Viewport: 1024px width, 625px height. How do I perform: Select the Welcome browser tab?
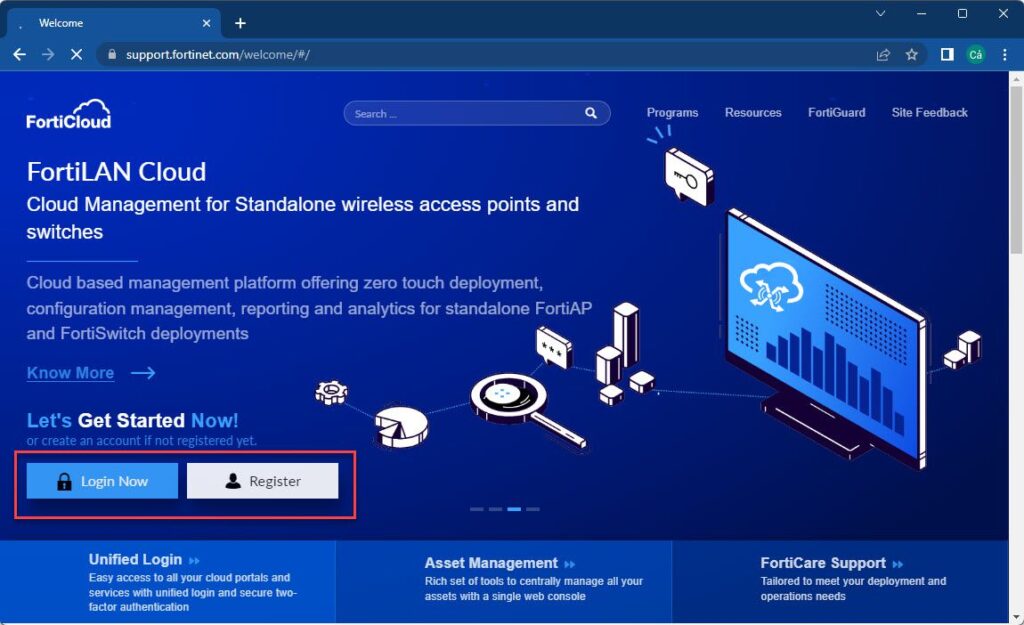click(x=114, y=23)
